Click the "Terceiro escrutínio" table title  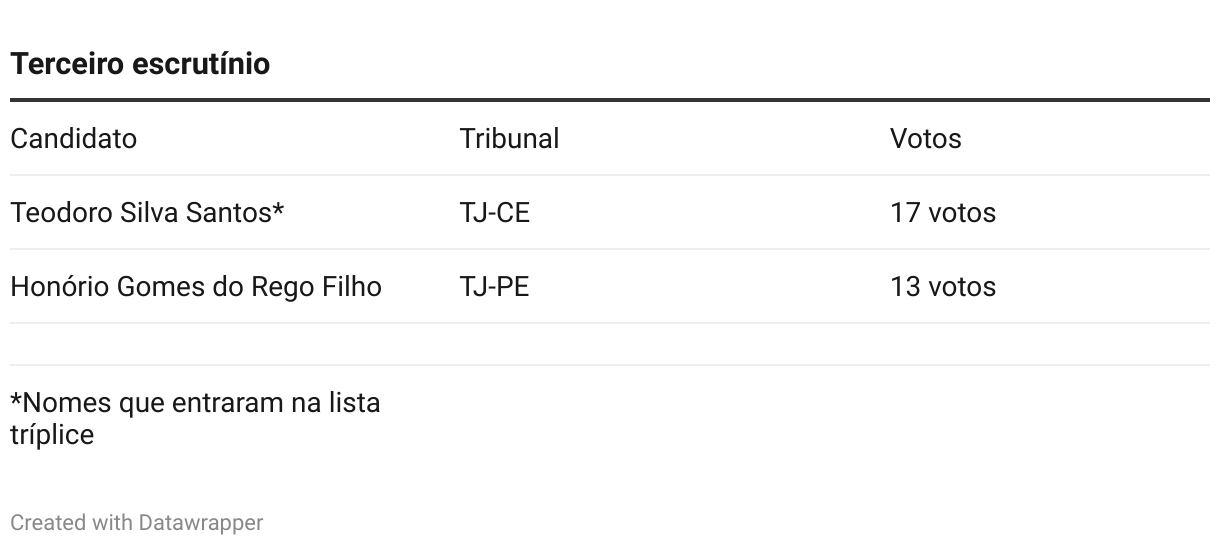[140, 64]
